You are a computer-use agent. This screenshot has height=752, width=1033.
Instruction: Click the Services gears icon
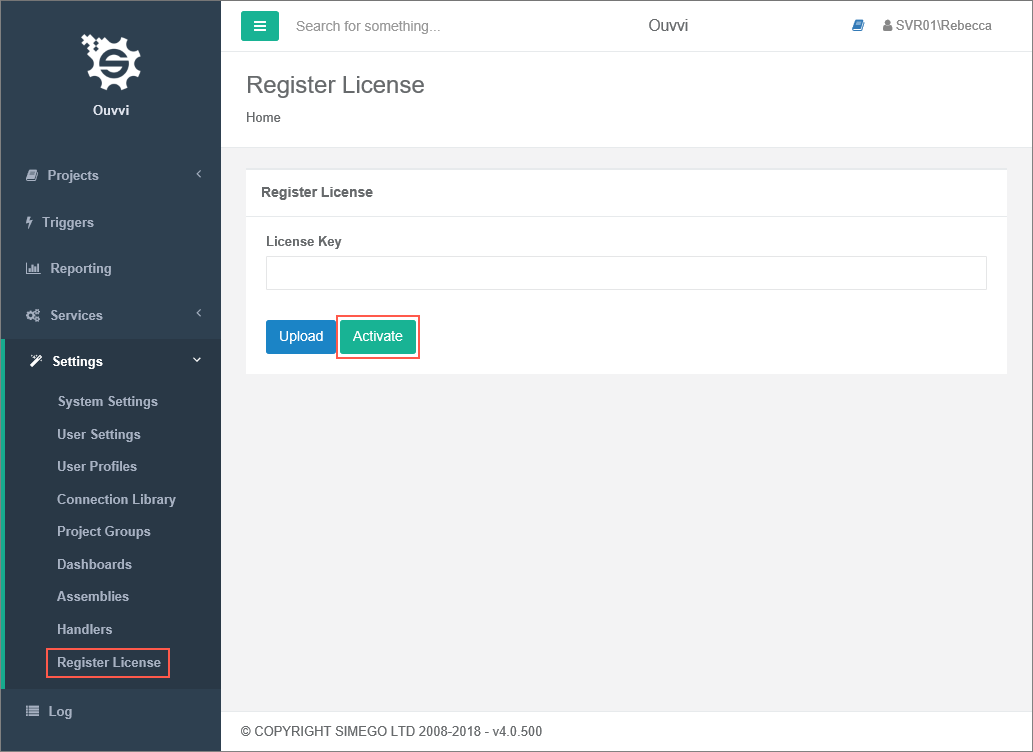(x=33, y=315)
